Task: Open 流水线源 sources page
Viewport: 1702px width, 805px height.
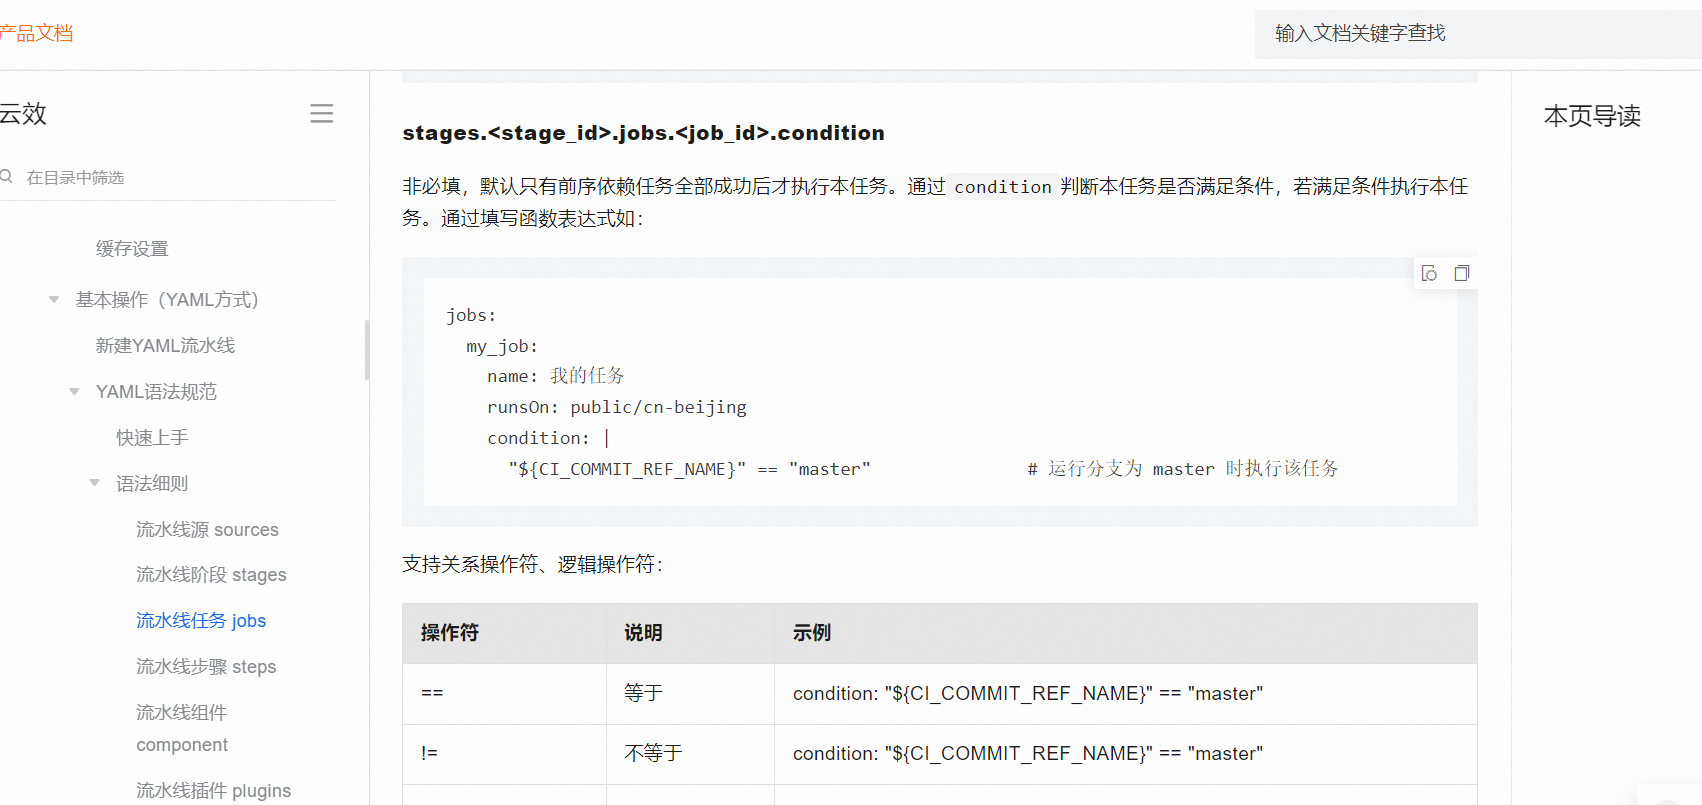Action: coord(207,530)
